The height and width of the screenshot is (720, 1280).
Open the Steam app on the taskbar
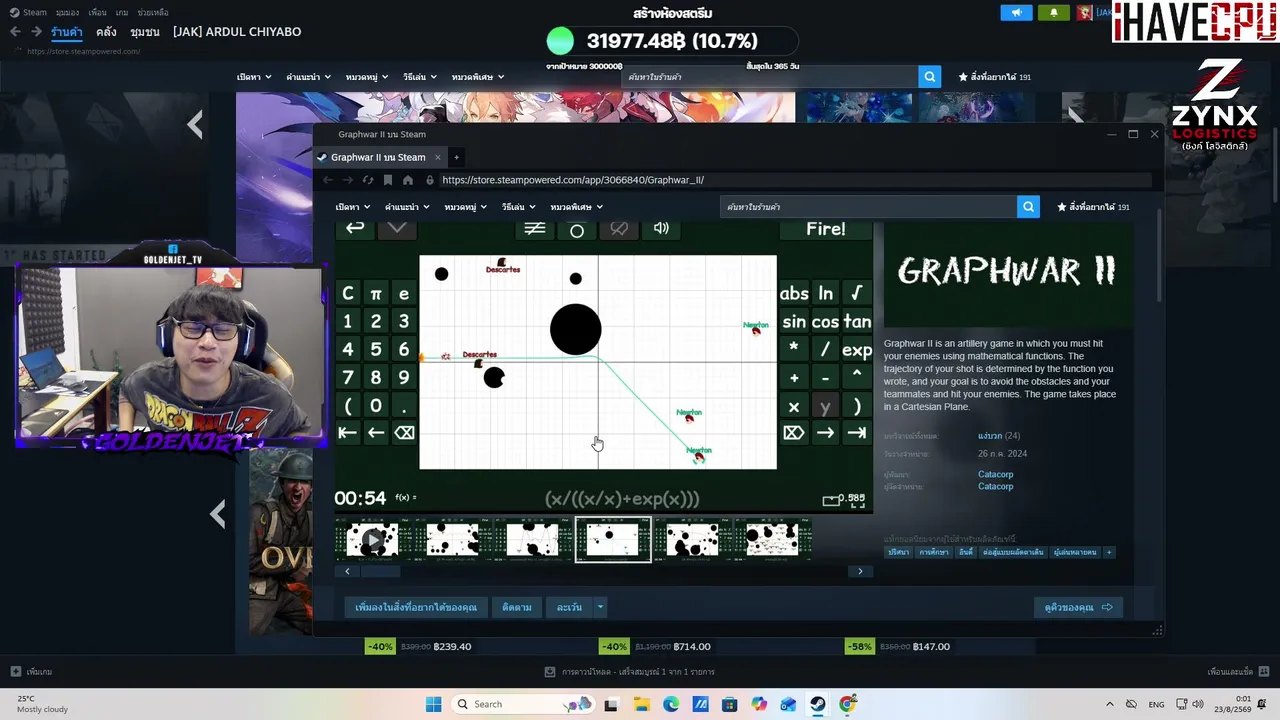(818, 704)
